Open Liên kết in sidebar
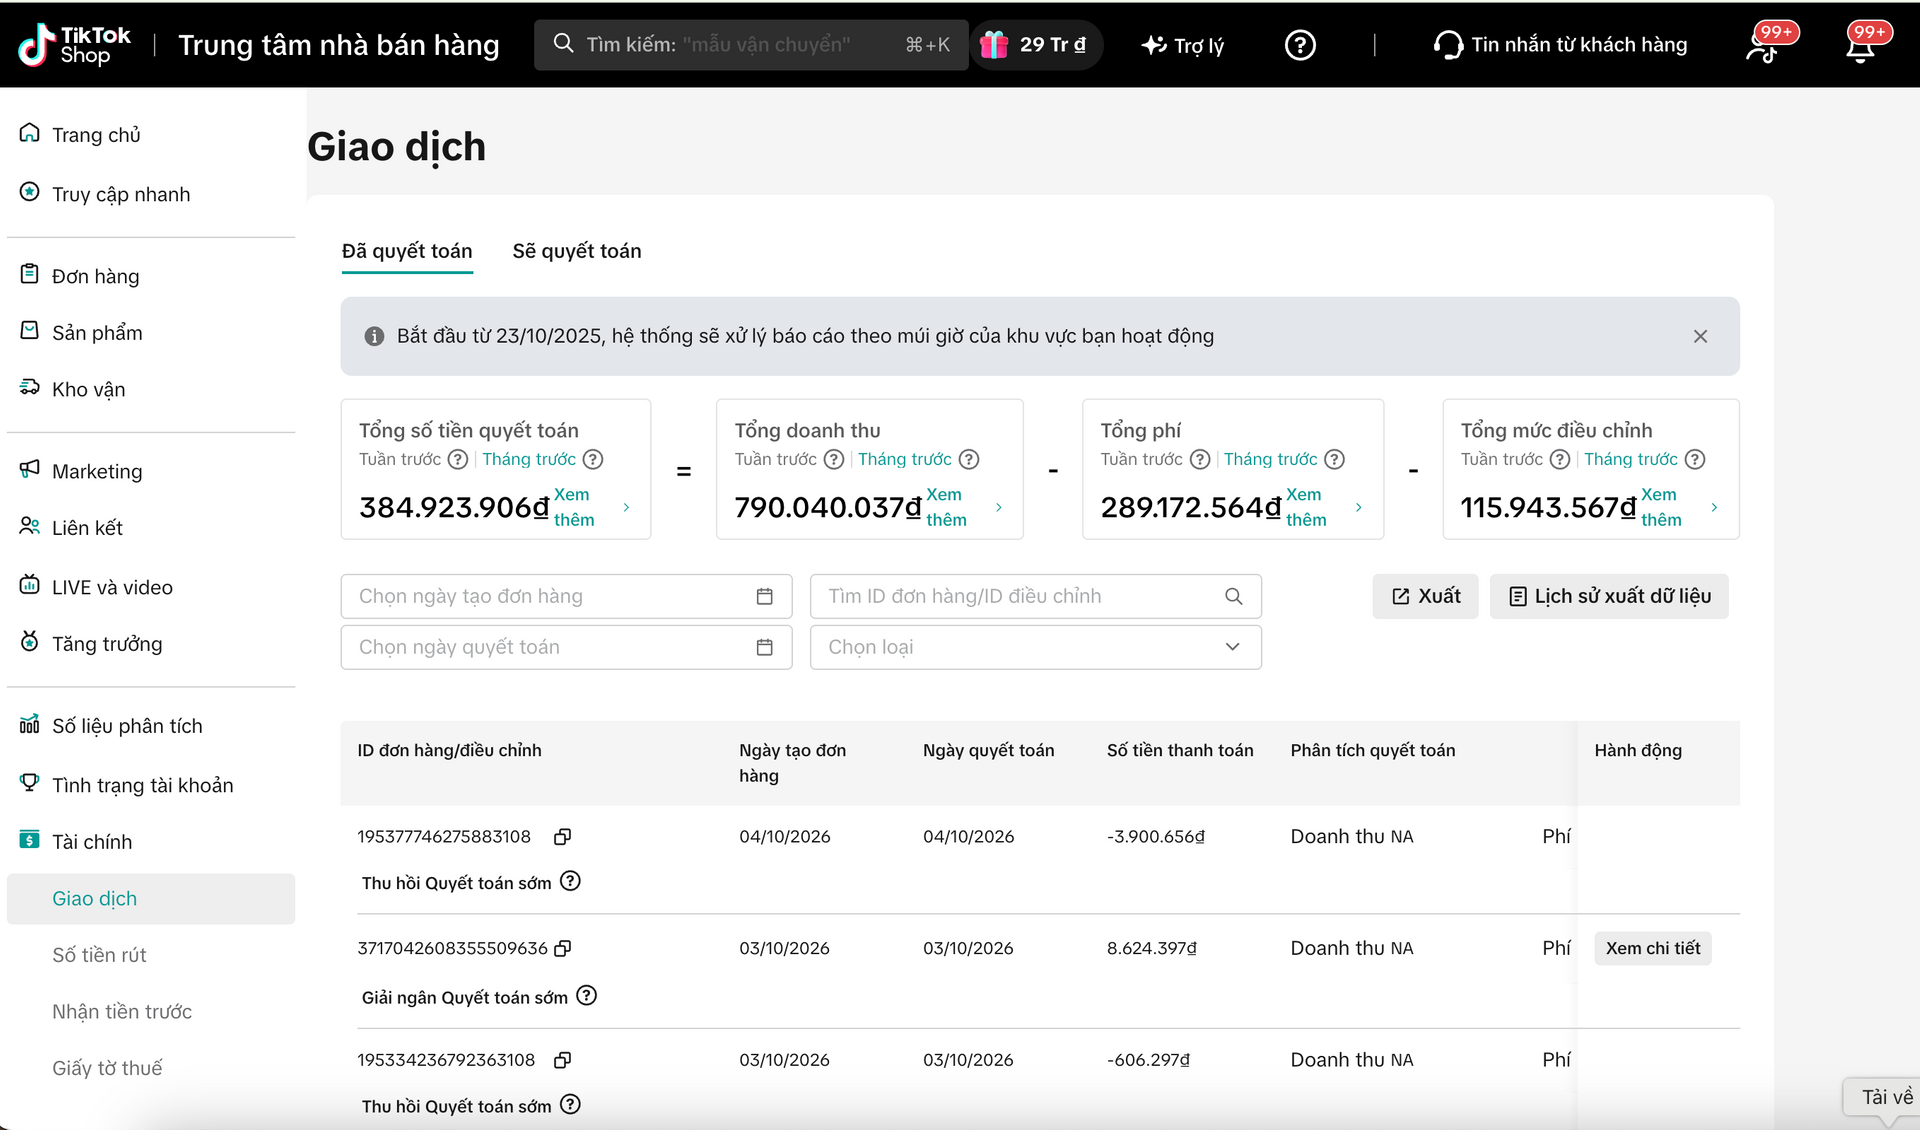 87,527
